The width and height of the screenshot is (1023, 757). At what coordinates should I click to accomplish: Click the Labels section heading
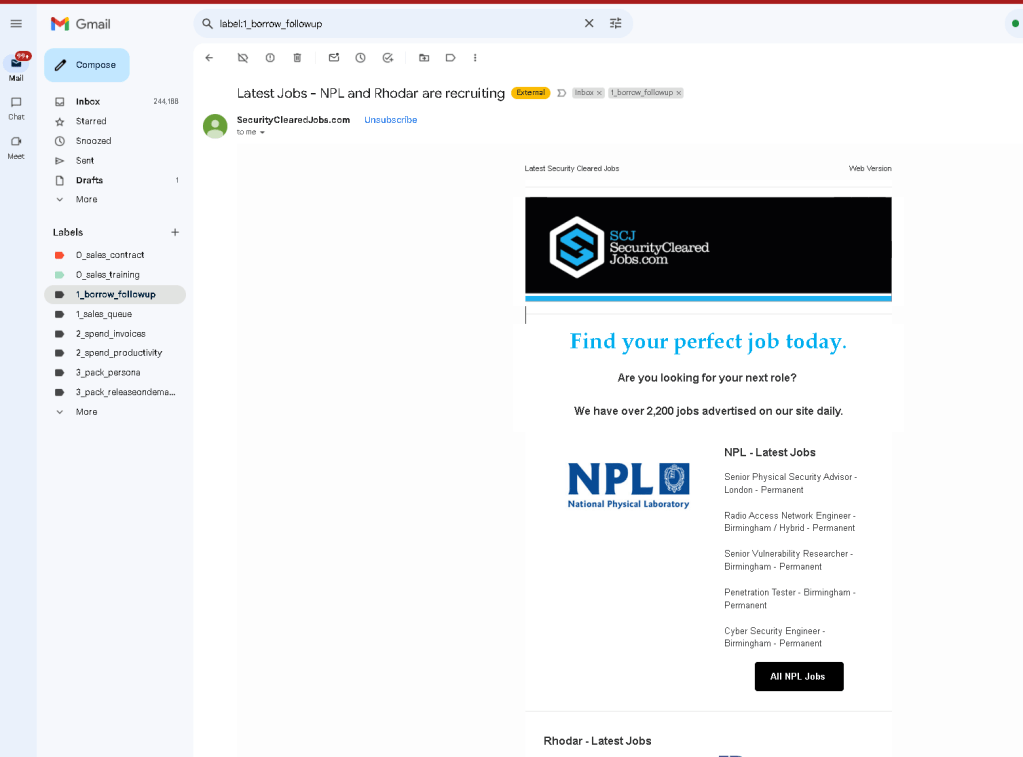pyautogui.click(x=68, y=232)
